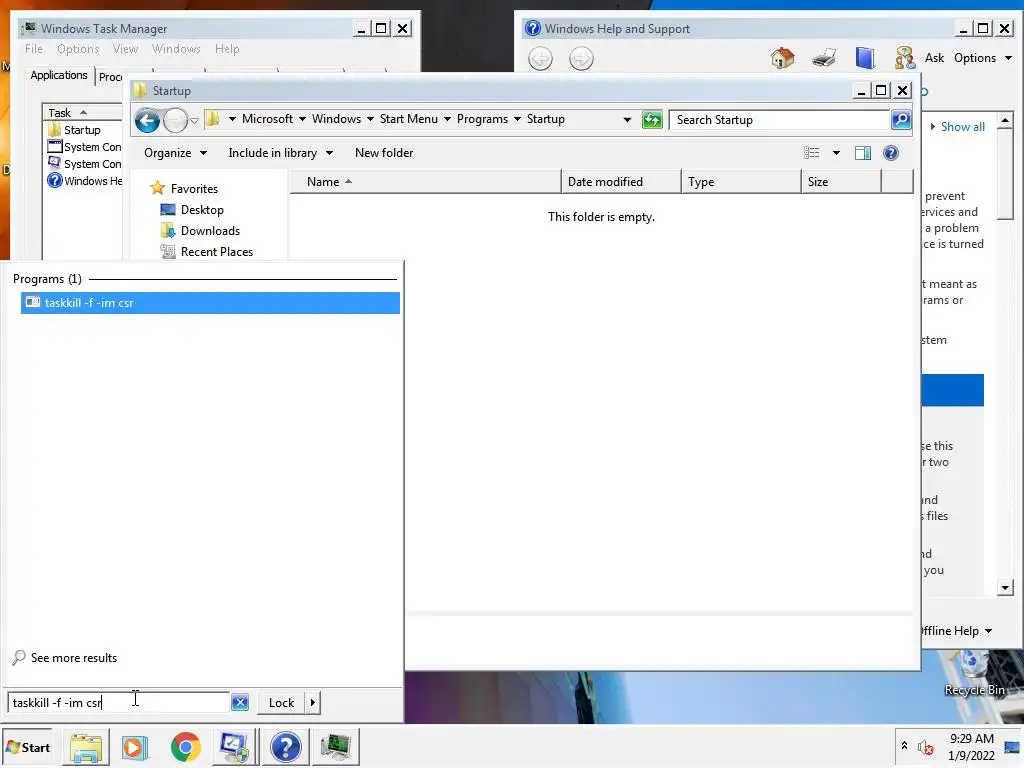
Task: Sort by the Name column header
Action: [425, 182]
